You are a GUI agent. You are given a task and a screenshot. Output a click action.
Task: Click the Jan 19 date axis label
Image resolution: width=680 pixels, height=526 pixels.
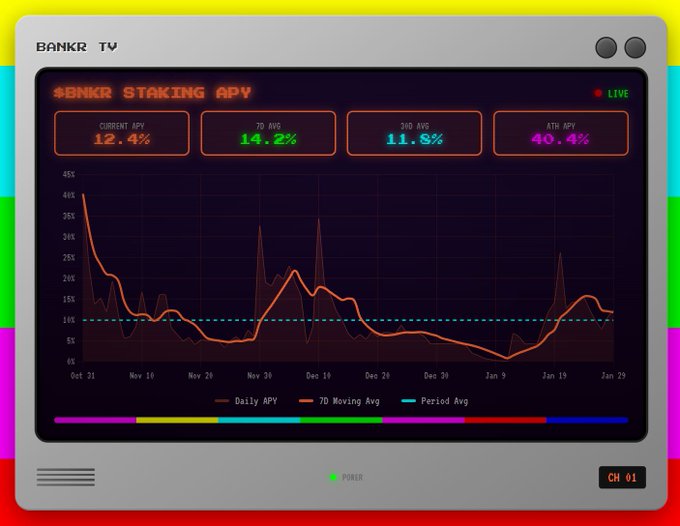click(554, 376)
